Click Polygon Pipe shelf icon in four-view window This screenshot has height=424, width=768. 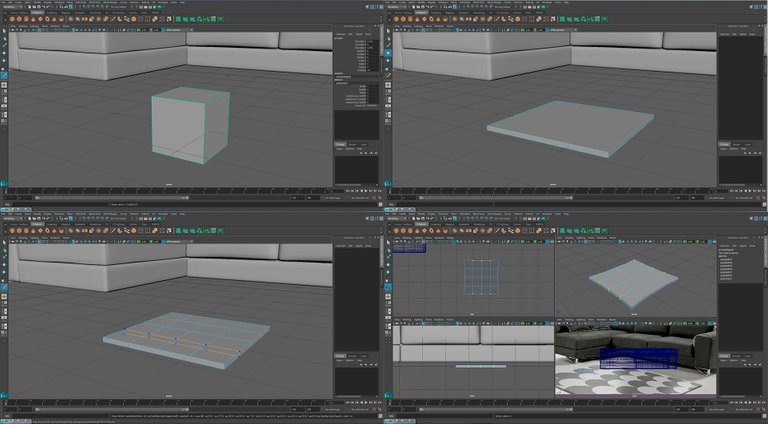pyautogui.click(x=445, y=231)
